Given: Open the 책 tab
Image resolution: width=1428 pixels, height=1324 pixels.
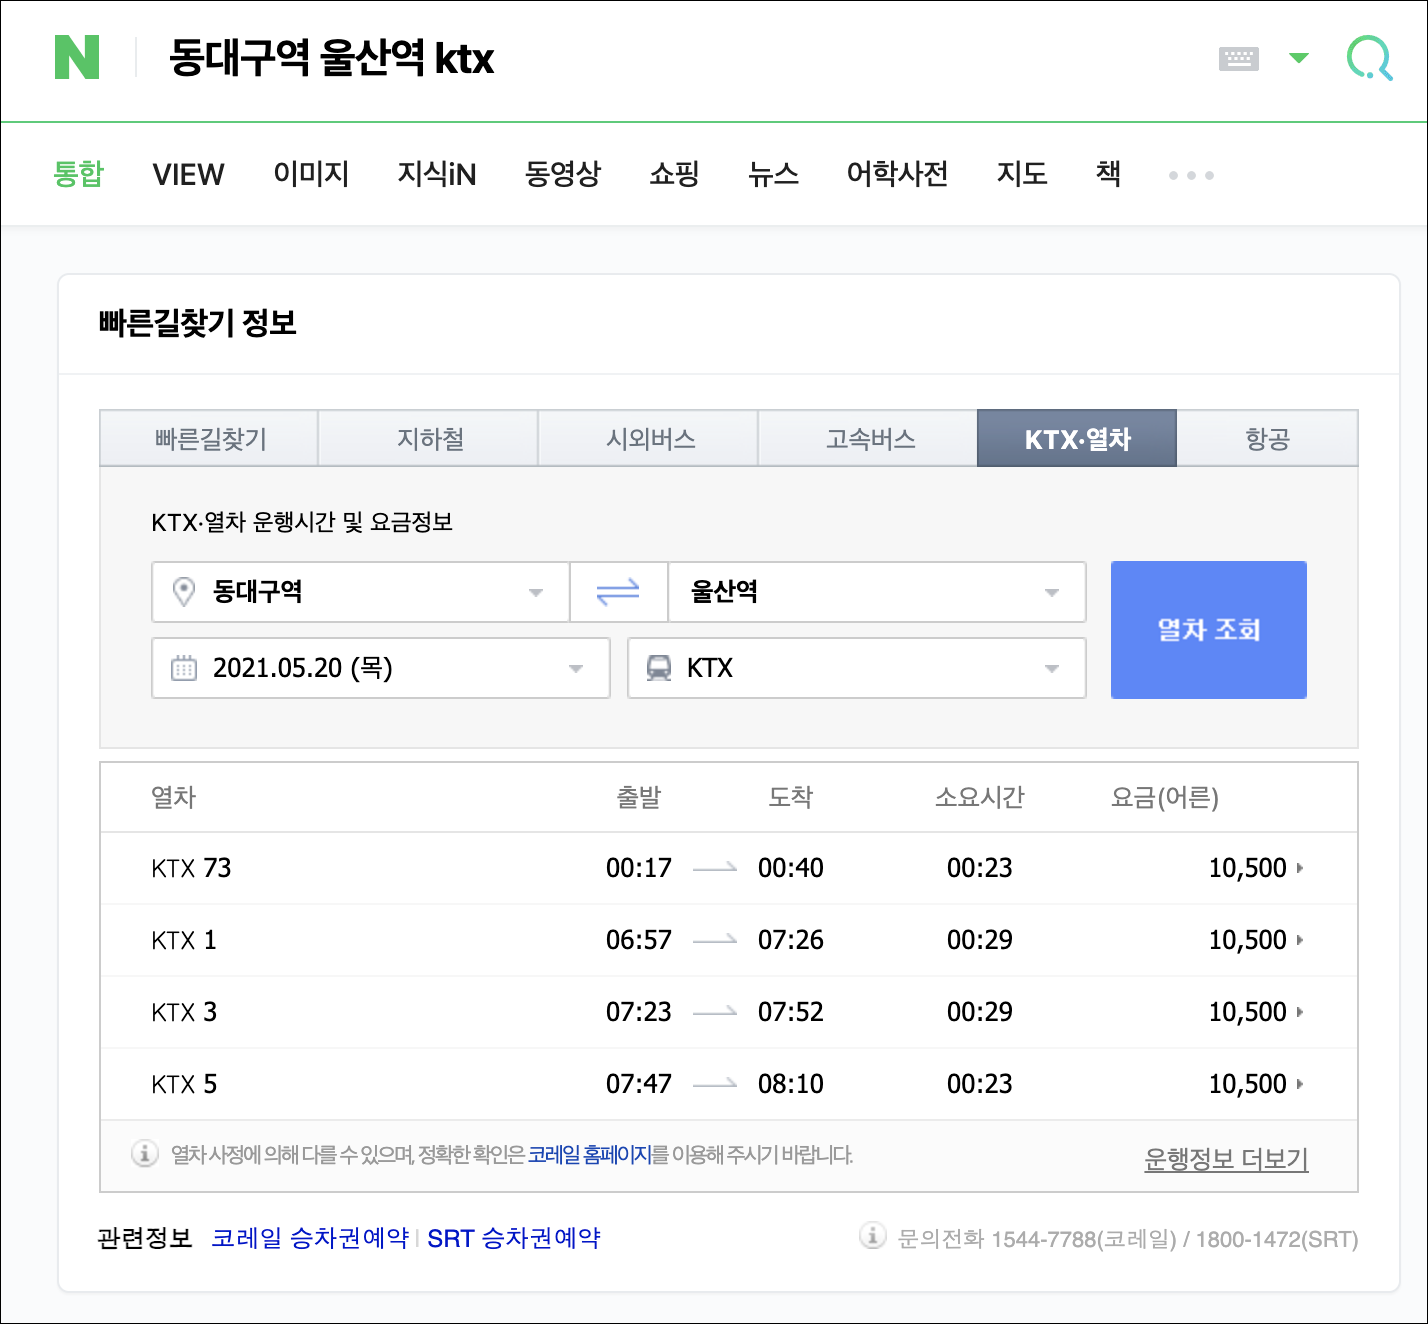Looking at the screenshot, I should (x=1108, y=174).
